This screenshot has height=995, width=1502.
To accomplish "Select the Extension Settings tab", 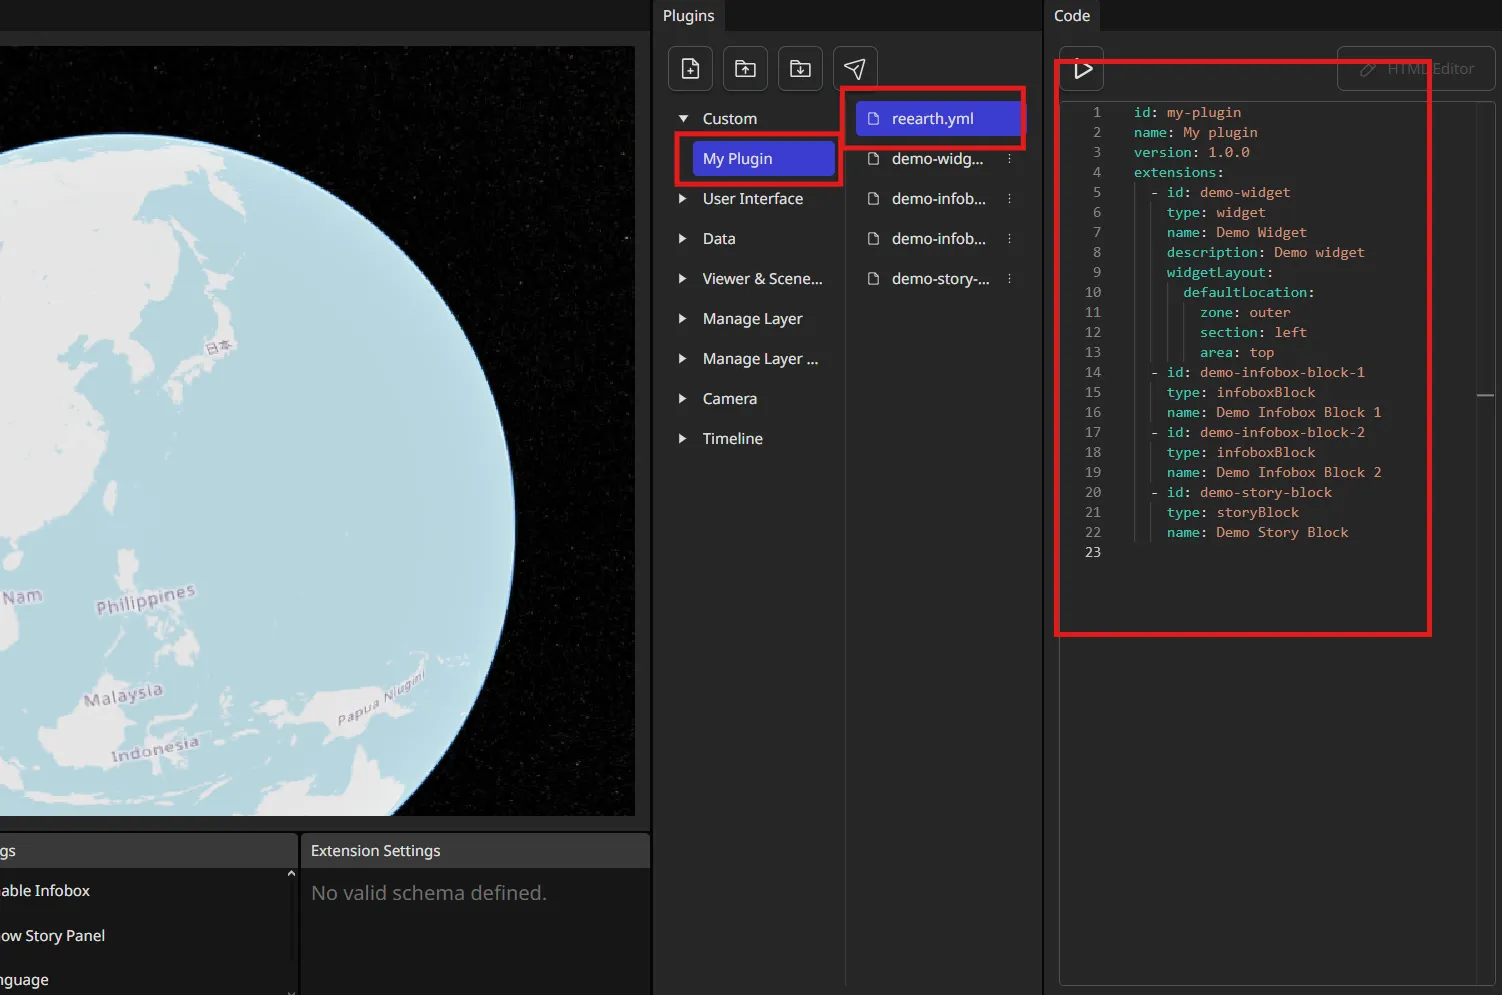I will tap(376, 851).
